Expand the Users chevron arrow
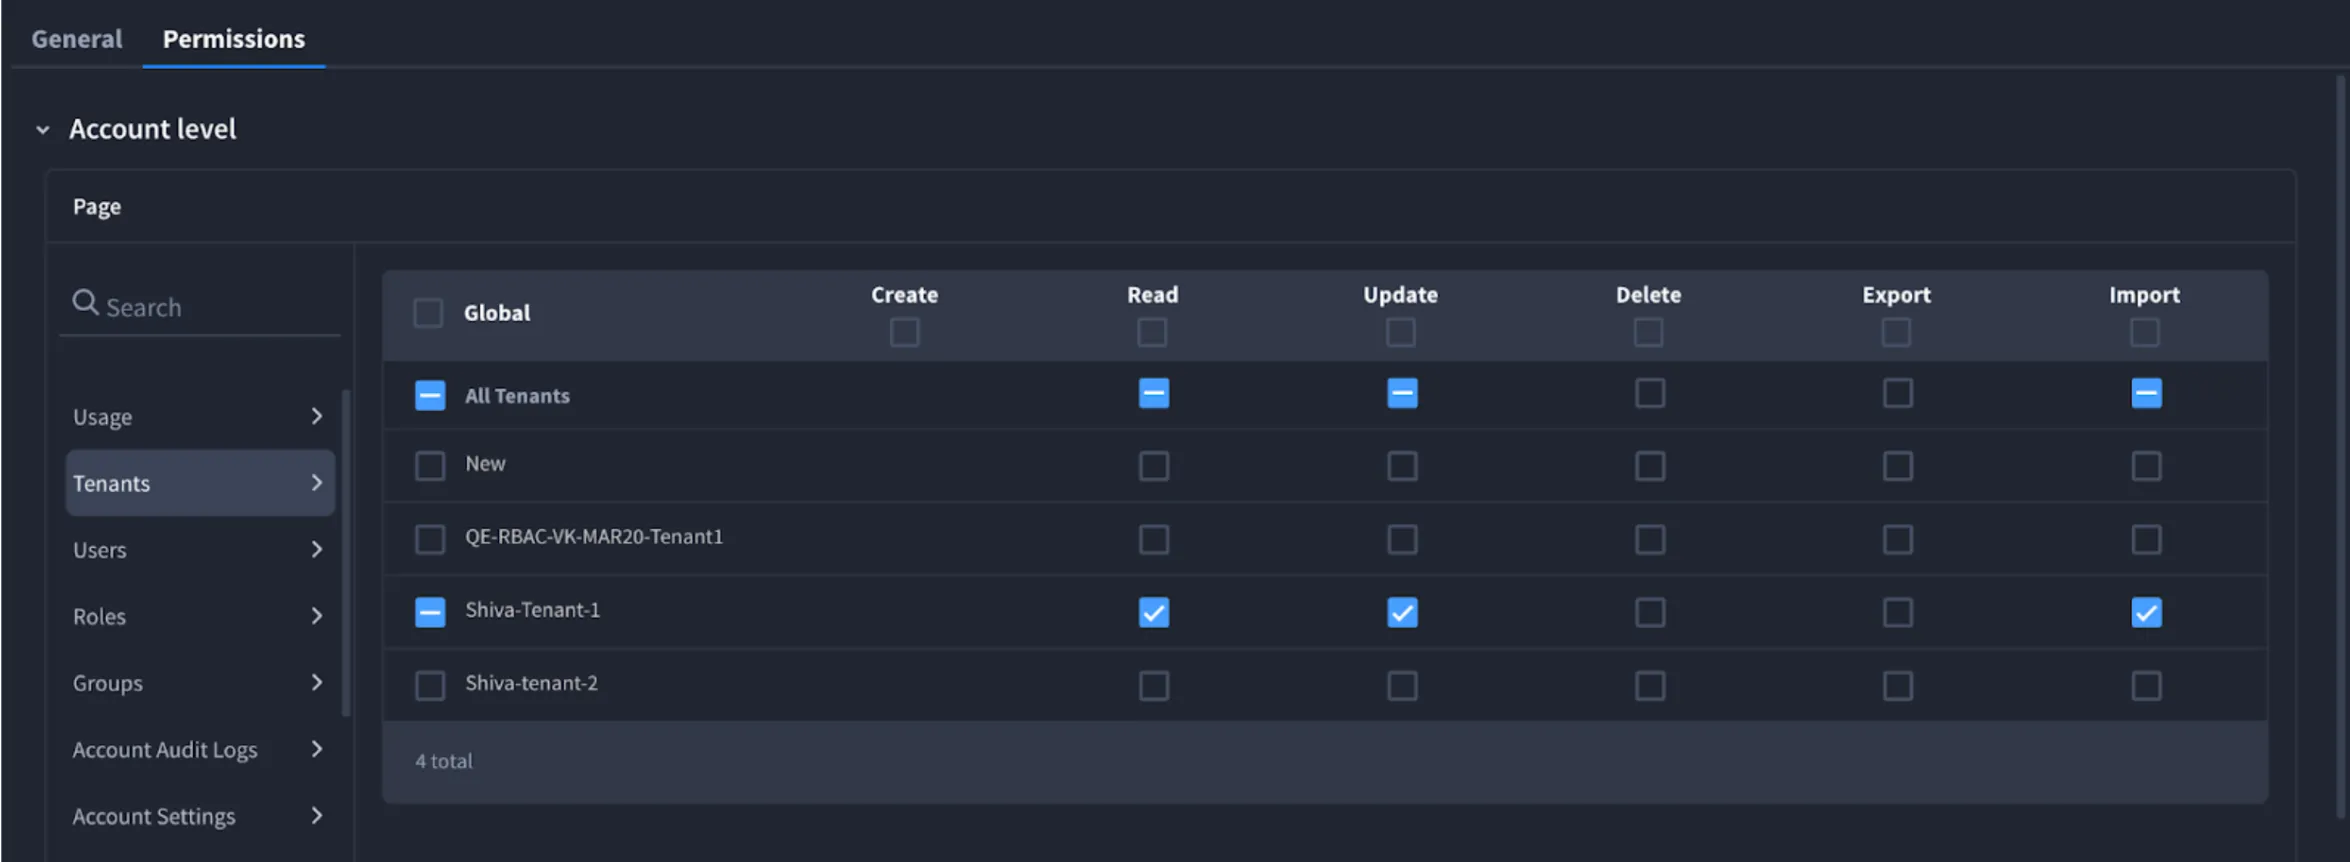 click(x=317, y=550)
